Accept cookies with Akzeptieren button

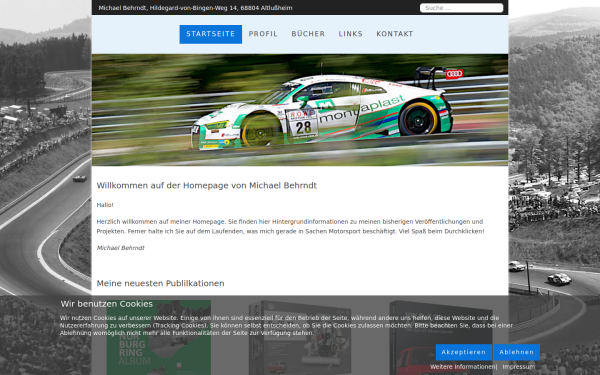pyautogui.click(x=463, y=352)
